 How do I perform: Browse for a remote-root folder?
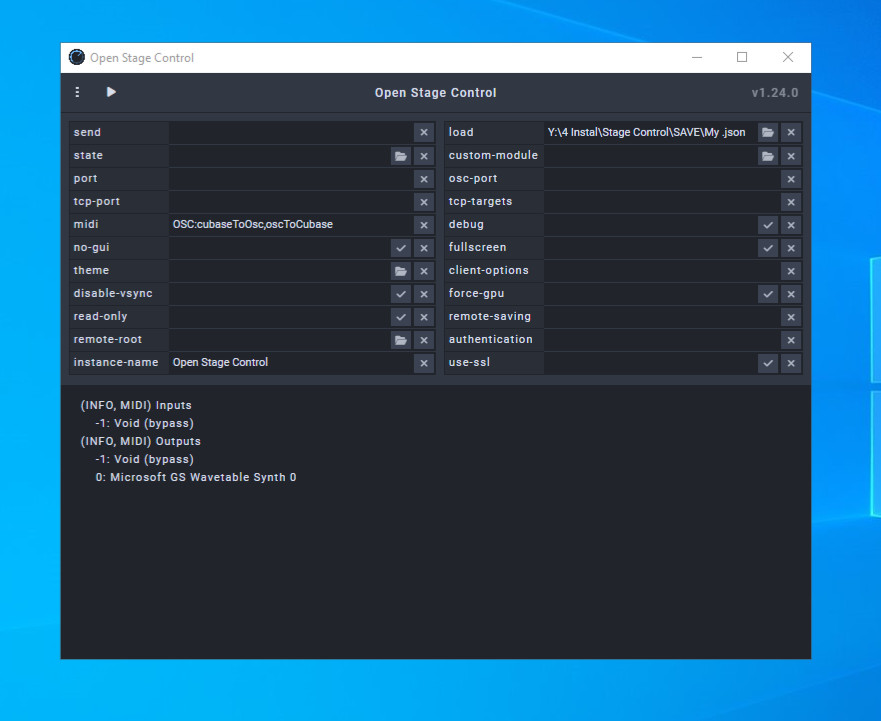401,340
